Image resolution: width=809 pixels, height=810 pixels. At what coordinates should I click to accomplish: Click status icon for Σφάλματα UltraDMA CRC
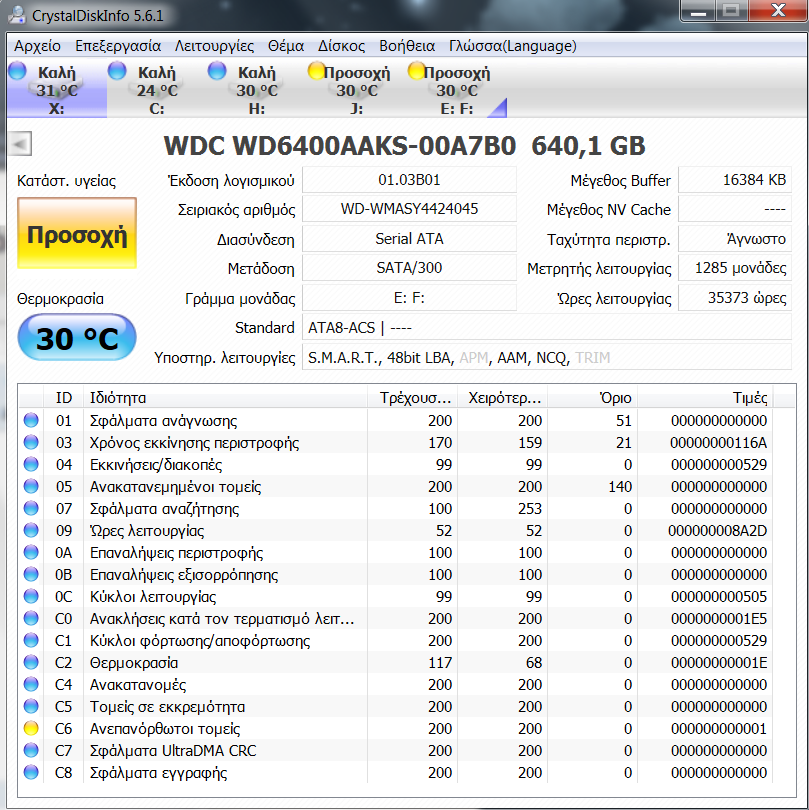31,751
